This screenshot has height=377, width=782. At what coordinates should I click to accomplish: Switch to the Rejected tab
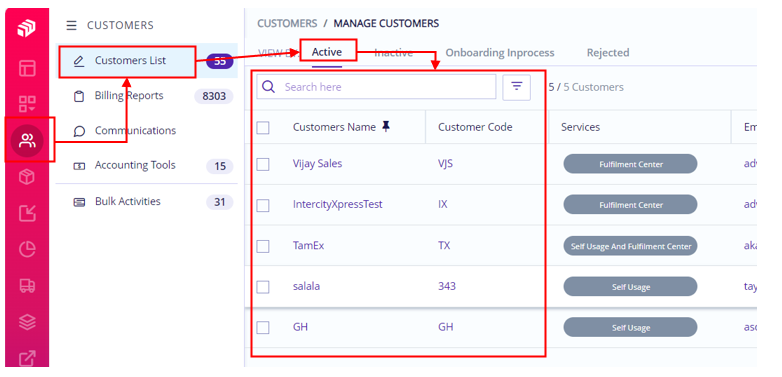(608, 52)
